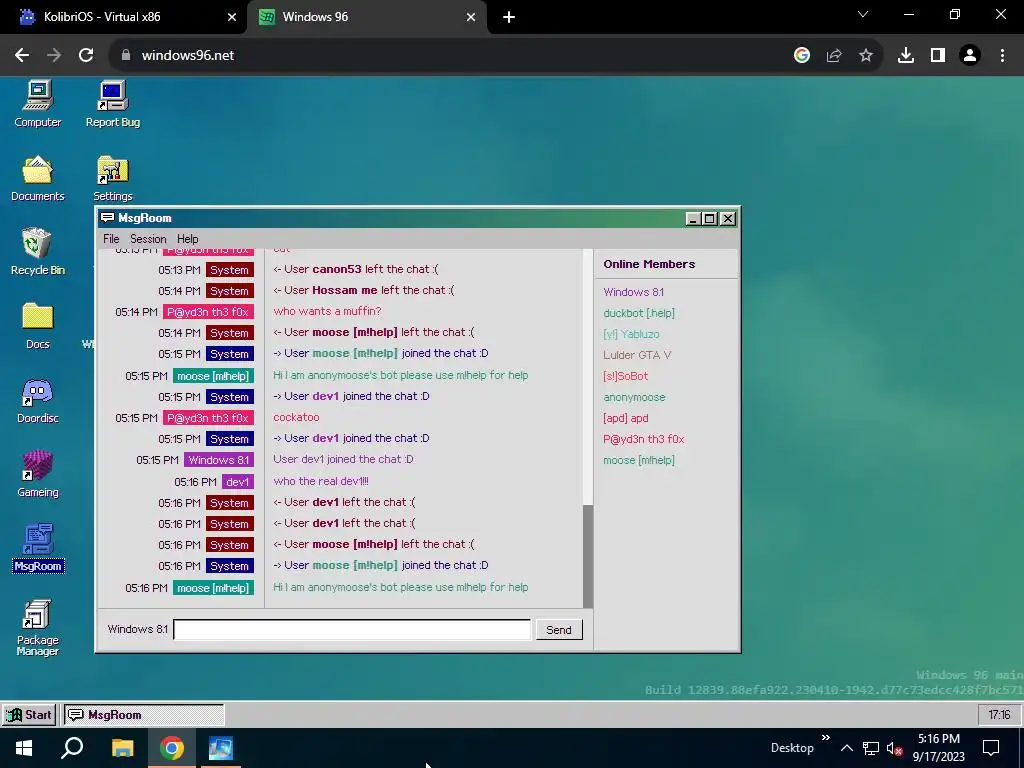
Task: Click 'User canon53 left the chat' message
Action: (356, 269)
